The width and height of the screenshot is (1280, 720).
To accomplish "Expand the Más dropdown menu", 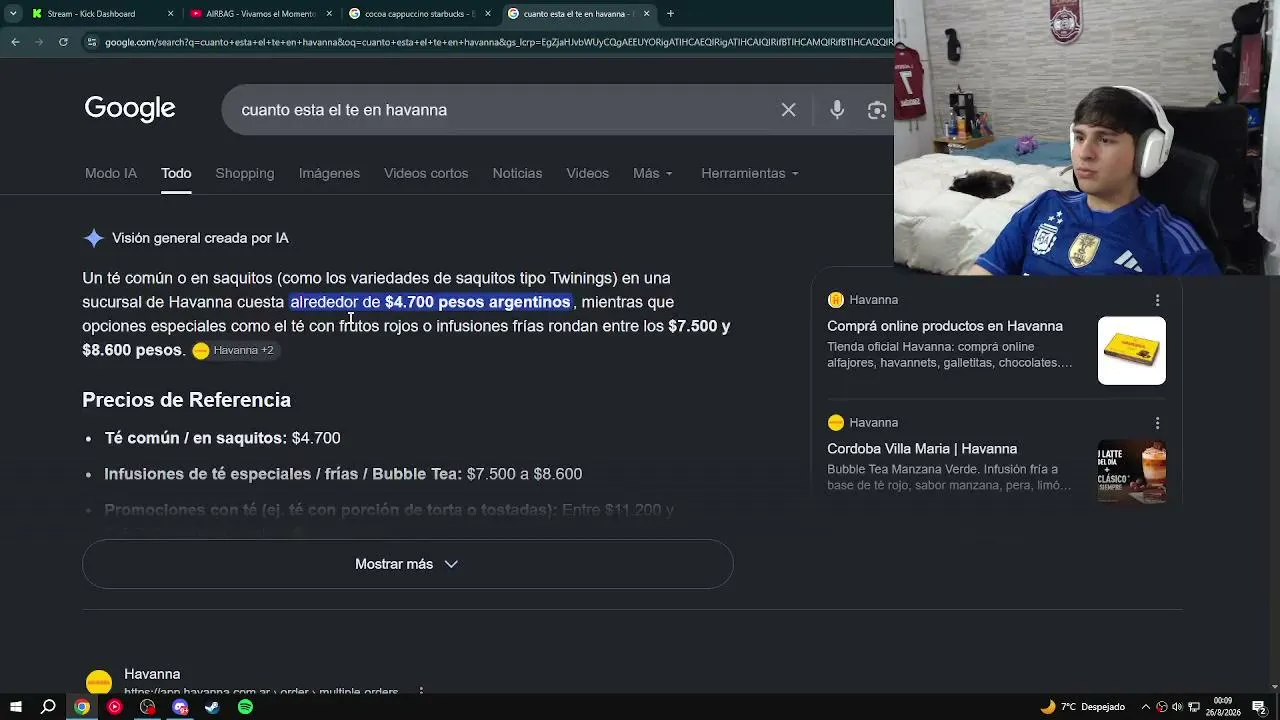I will (653, 173).
